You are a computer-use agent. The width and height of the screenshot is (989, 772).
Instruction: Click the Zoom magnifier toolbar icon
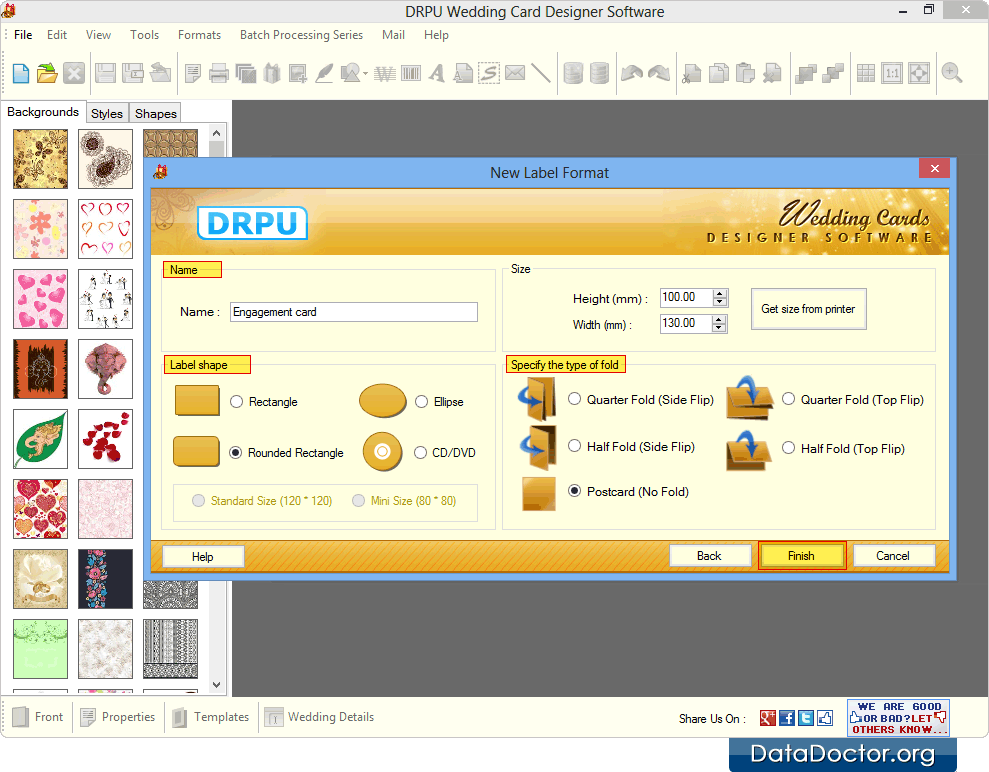click(952, 74)
